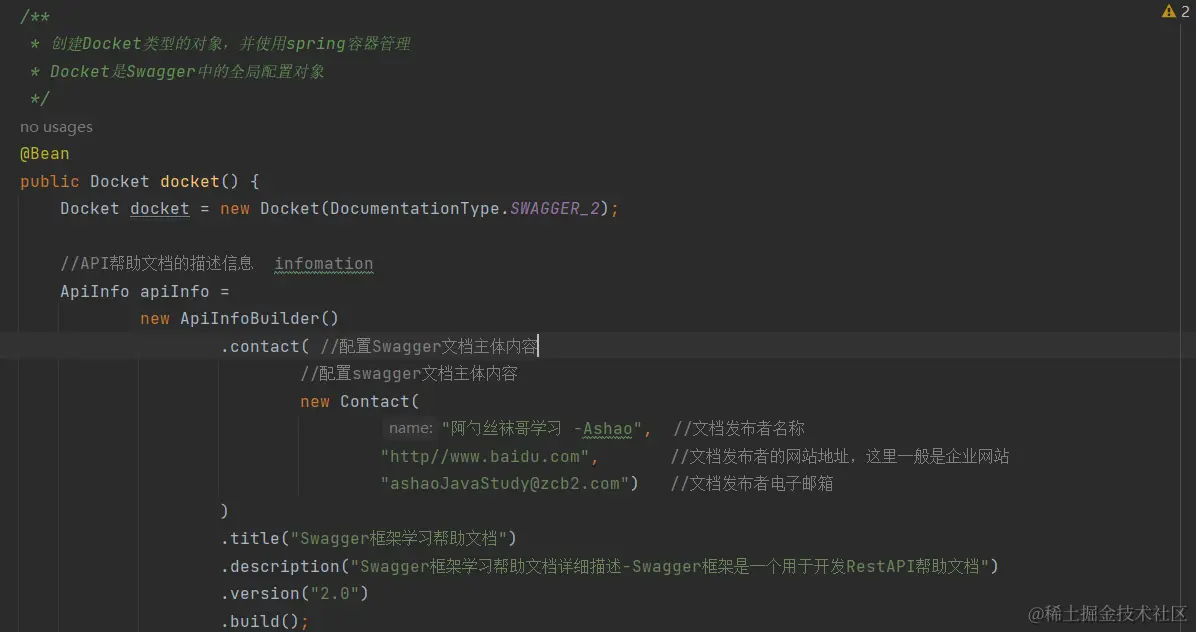
Task: Click the .version("2.0") call
Action: (294, 593)
